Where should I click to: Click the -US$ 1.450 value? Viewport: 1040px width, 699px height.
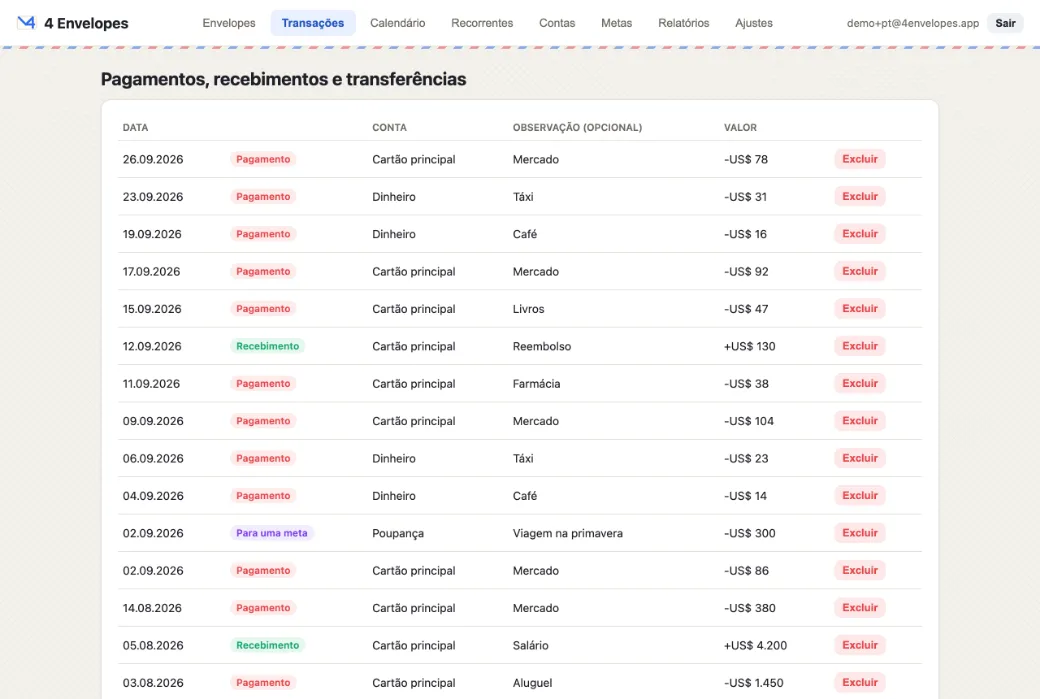[x=753, y=682]
